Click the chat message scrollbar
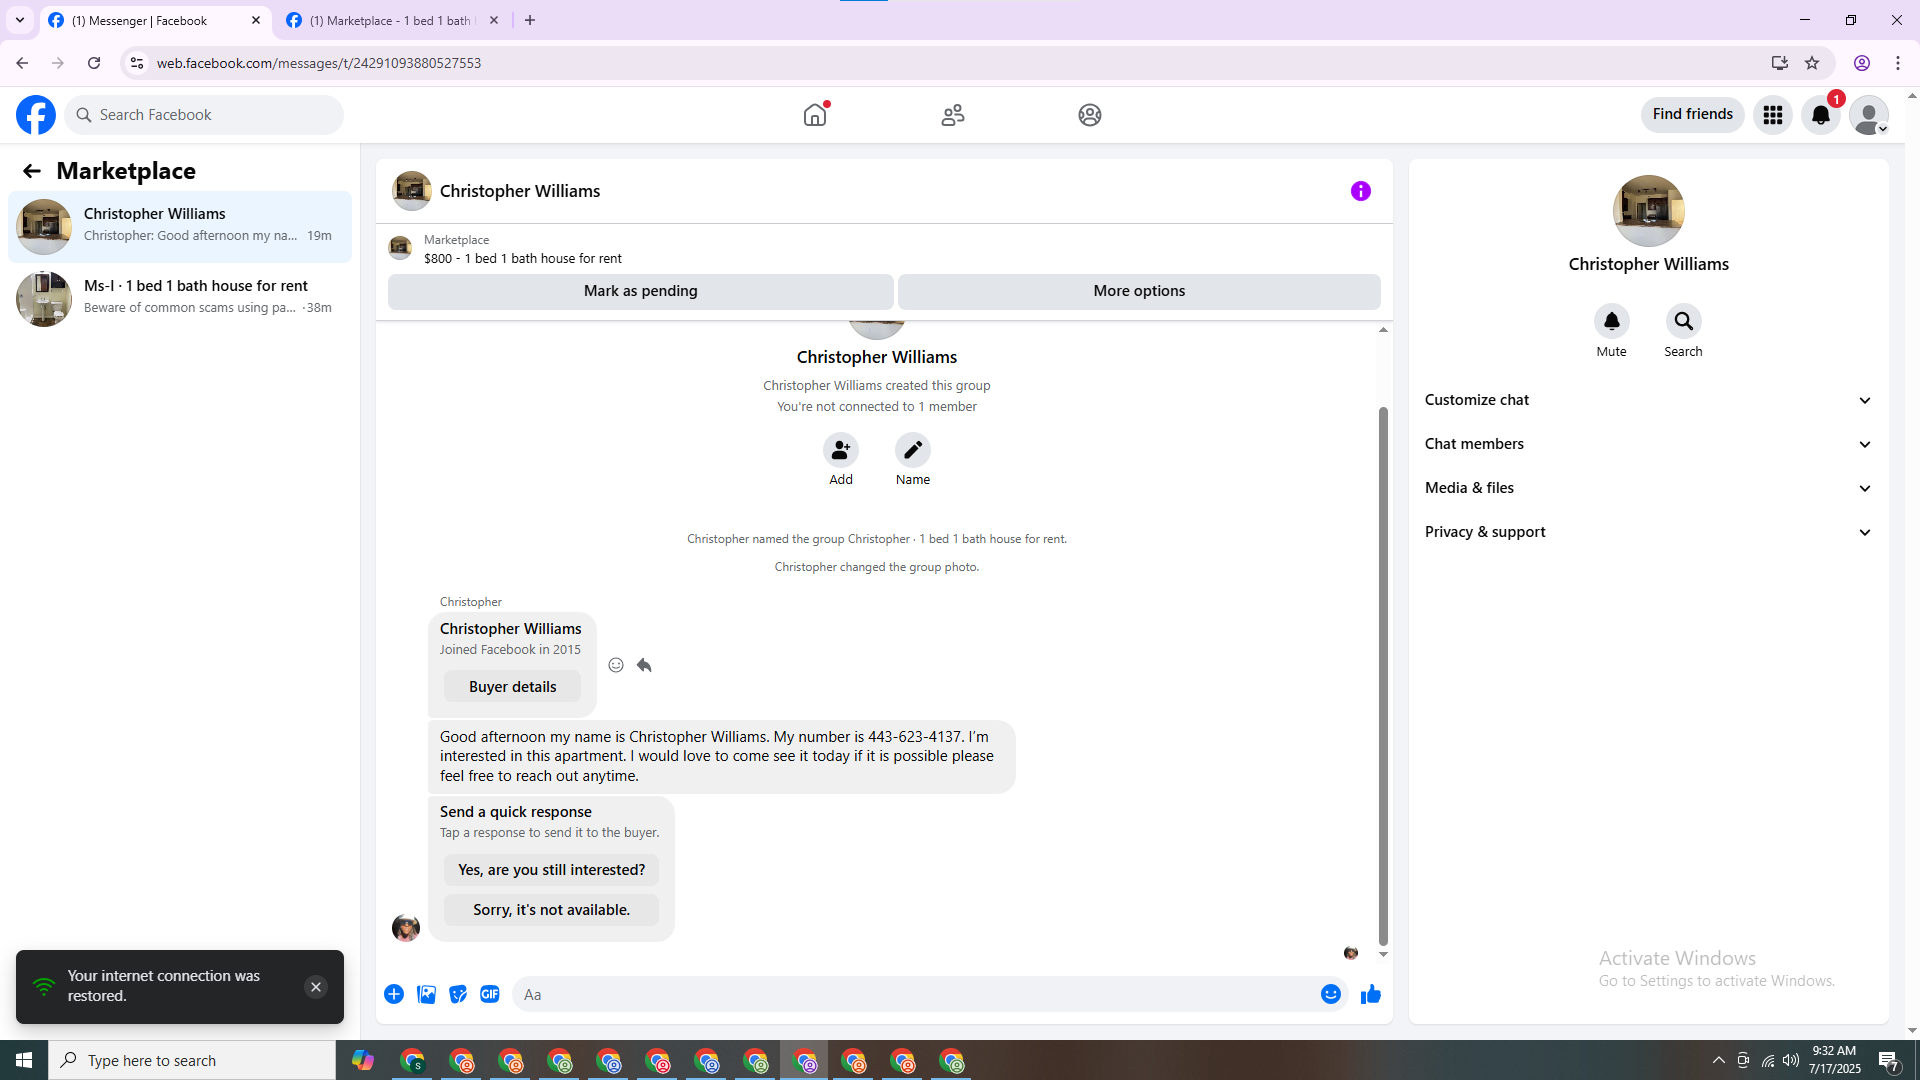Image resolution: width=1920 pixels, height=1080 pixels. point(1383,676)
